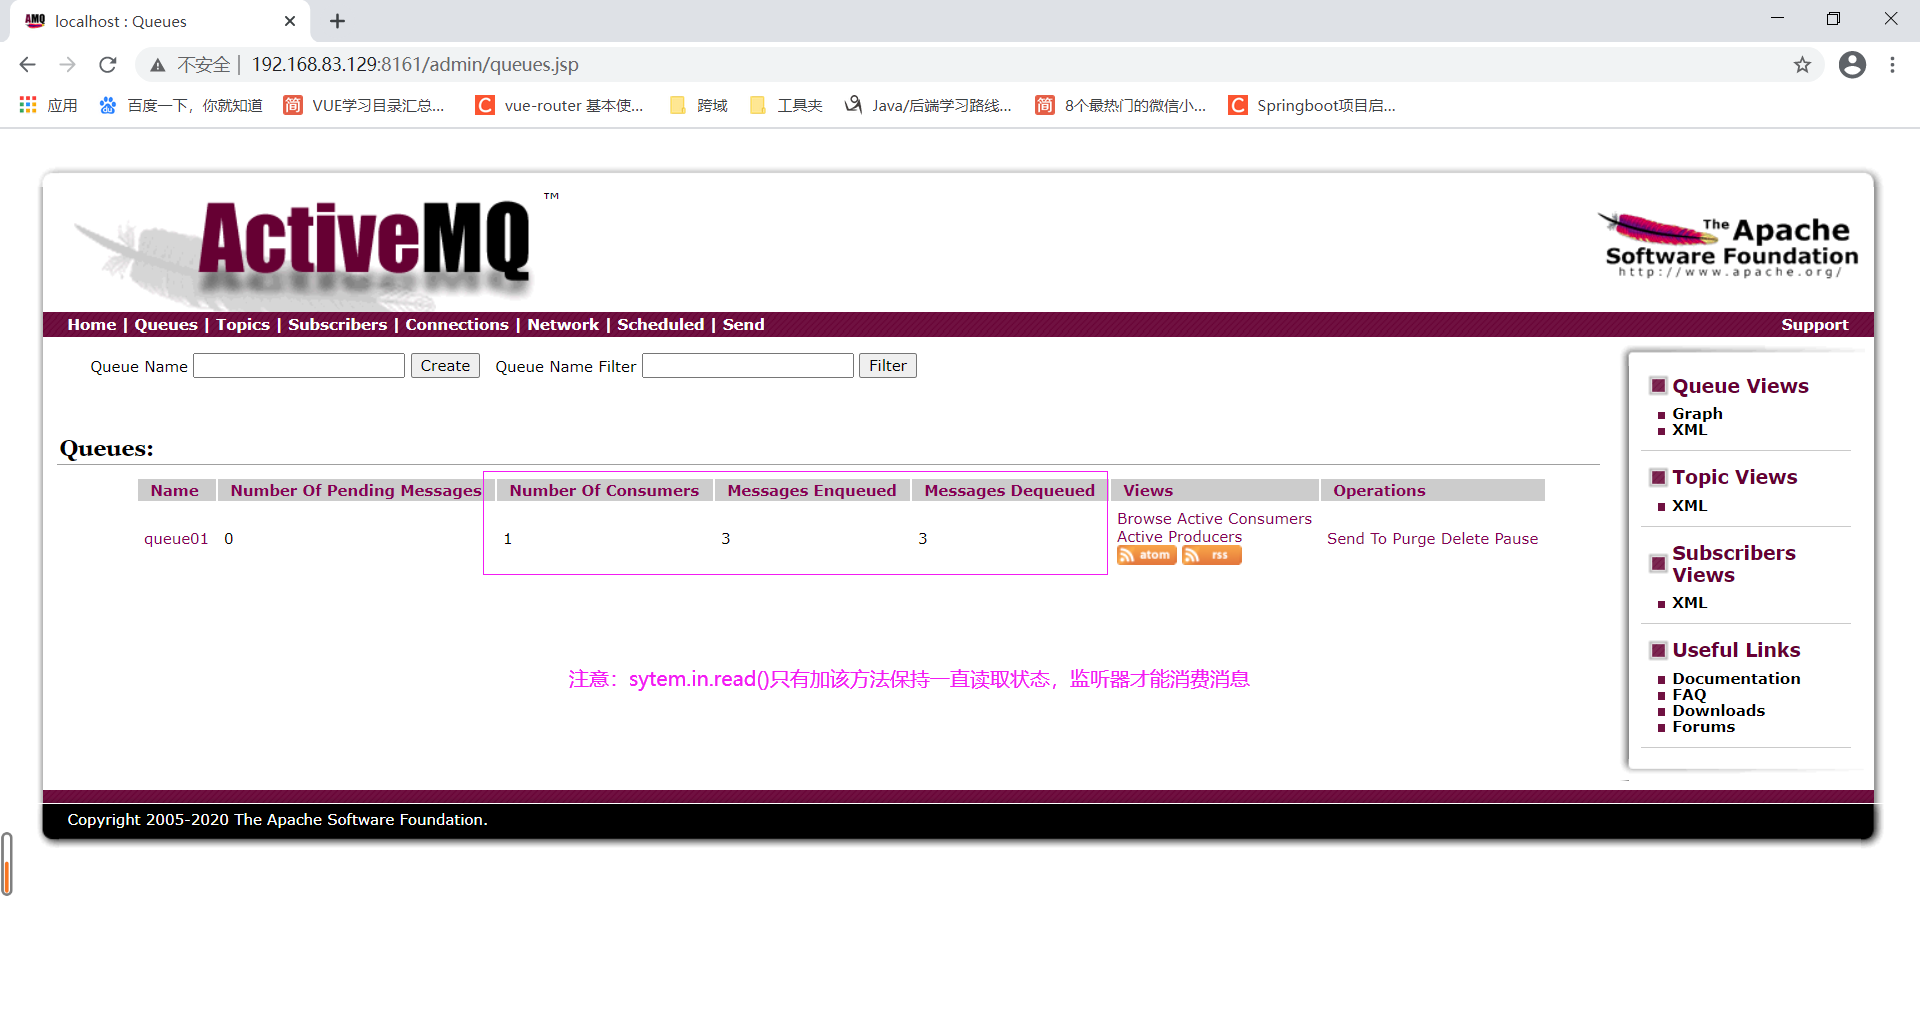Open the VUE学习目录汇总 bookmark
The image size is (1920, 1030).
[364, 105]
